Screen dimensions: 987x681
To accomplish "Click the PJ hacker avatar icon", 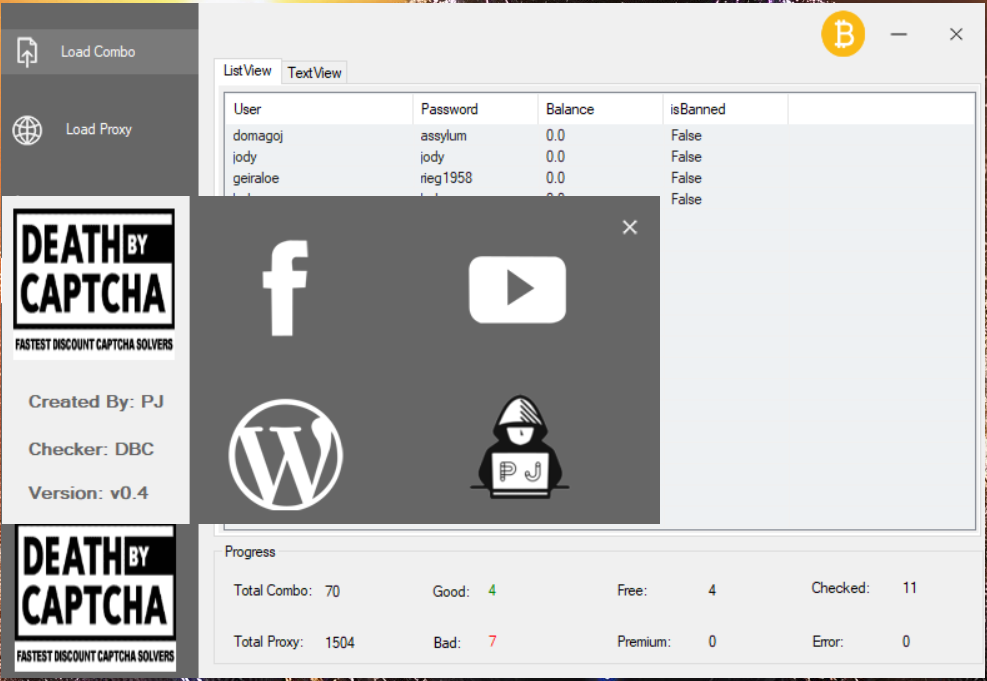I will click(x=519, y=447).
